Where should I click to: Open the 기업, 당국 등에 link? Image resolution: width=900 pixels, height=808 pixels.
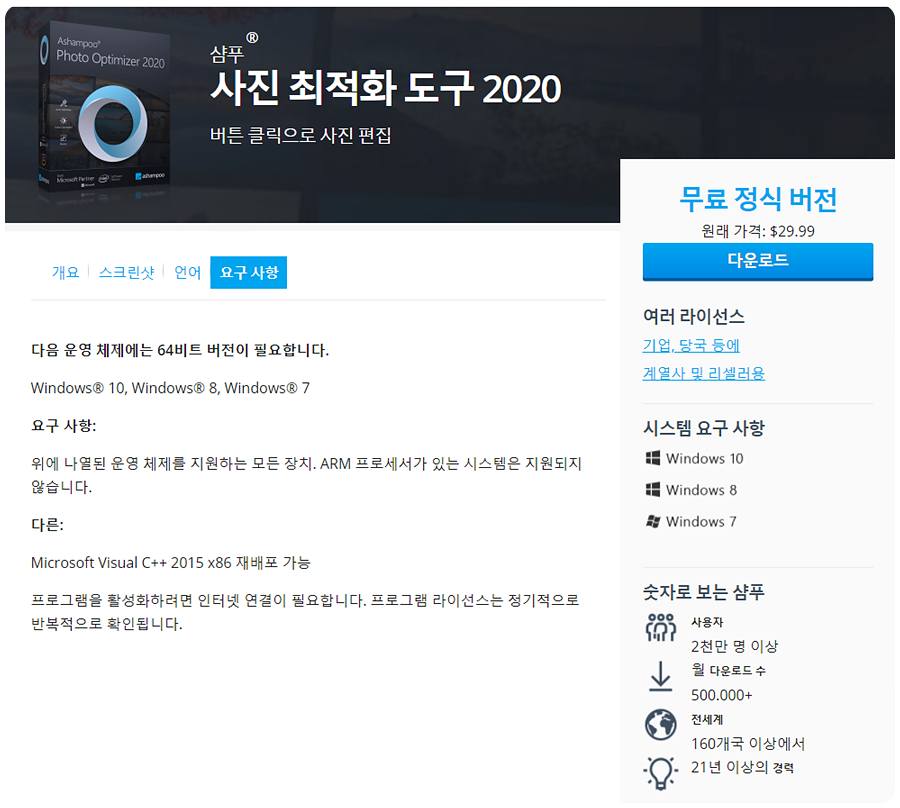coord(691,345)
